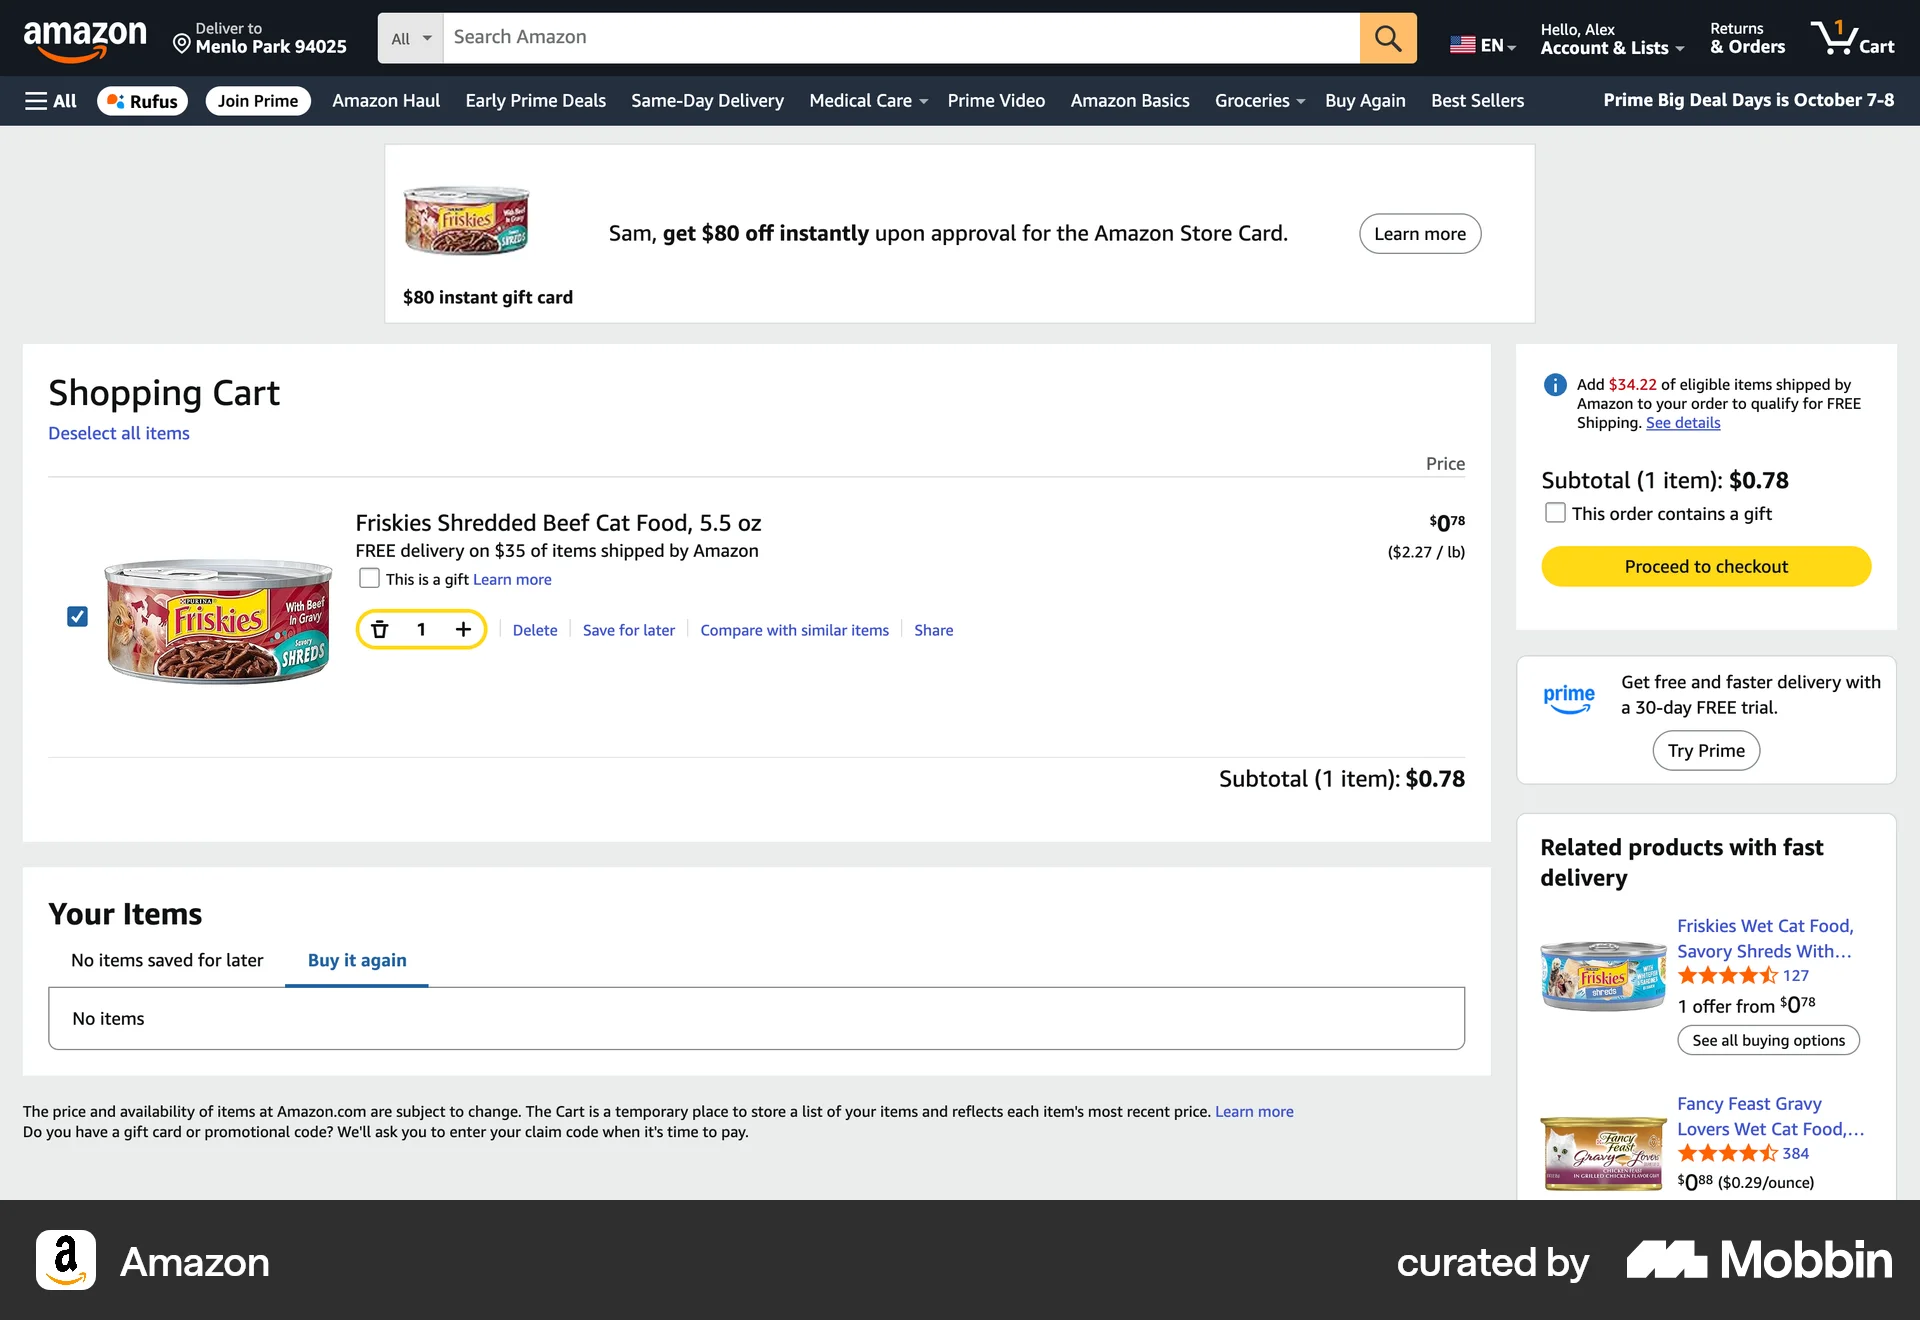Screen dimensions: 1920x1320
Task: Click Proceed to checkout
Action: coord(1705,565)
